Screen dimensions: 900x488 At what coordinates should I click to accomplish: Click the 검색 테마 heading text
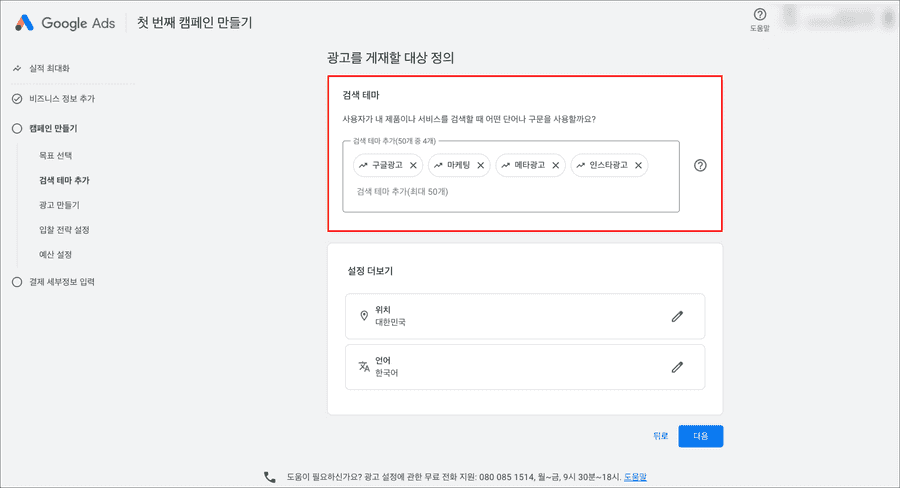pos(360,95)
